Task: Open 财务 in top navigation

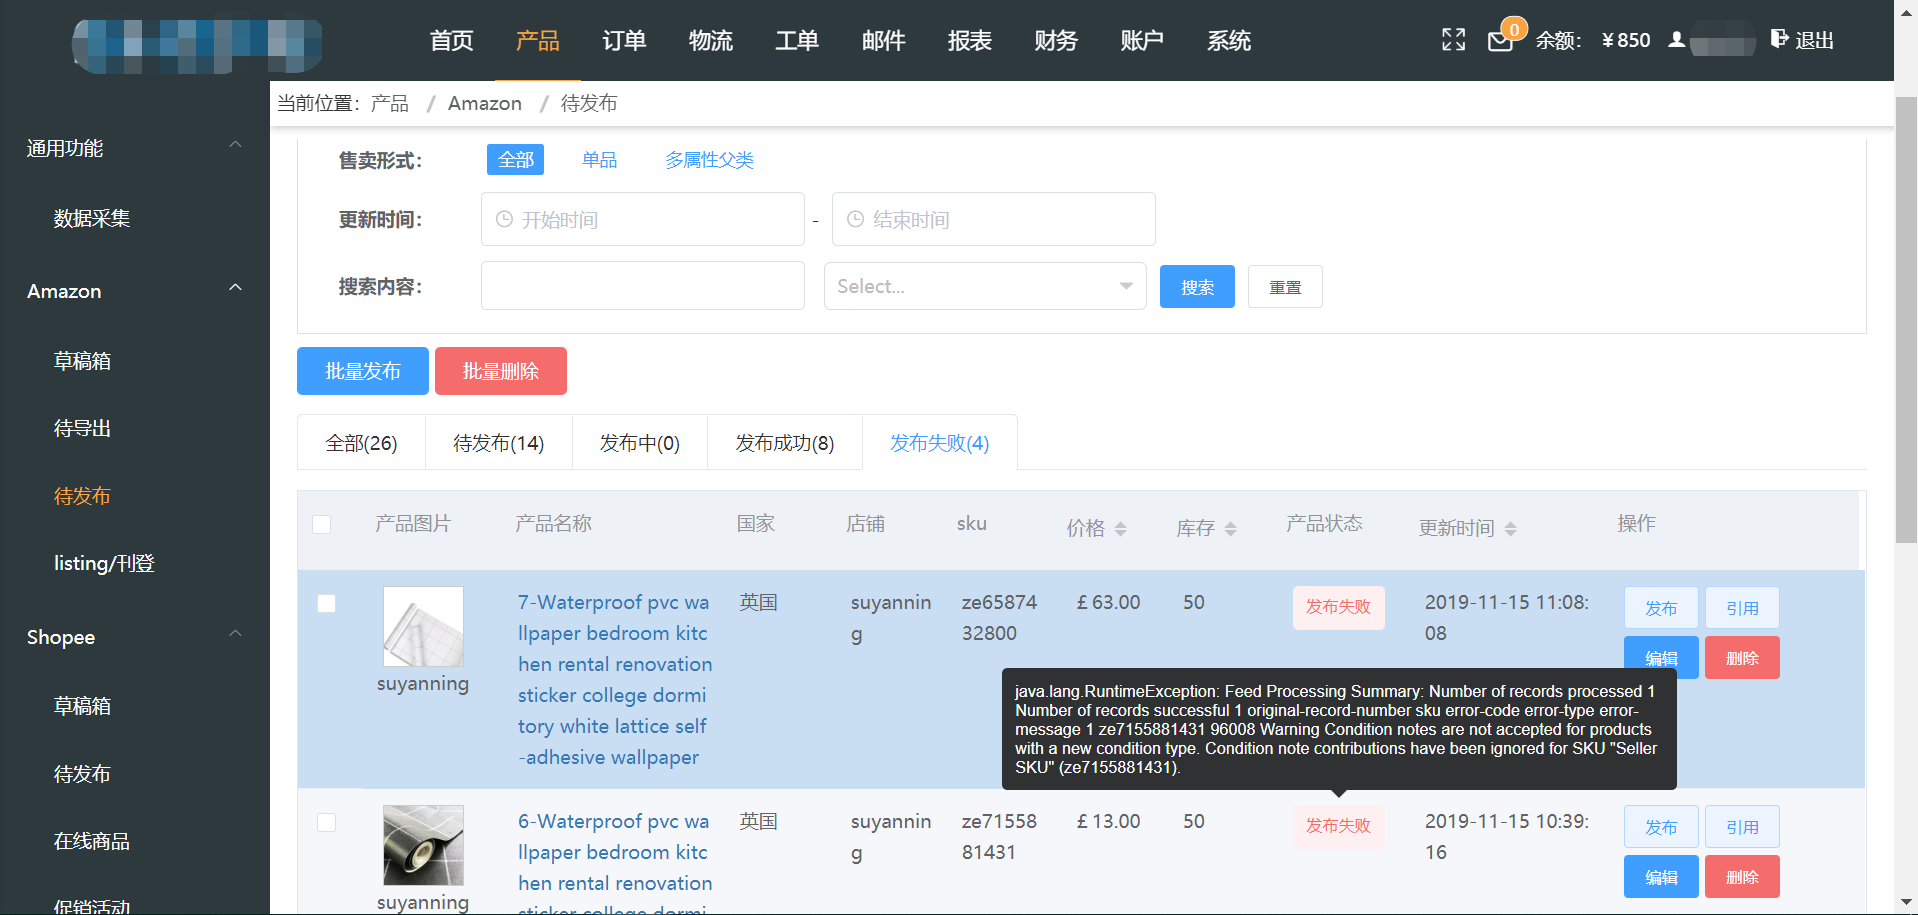Action: (1056, 41)
